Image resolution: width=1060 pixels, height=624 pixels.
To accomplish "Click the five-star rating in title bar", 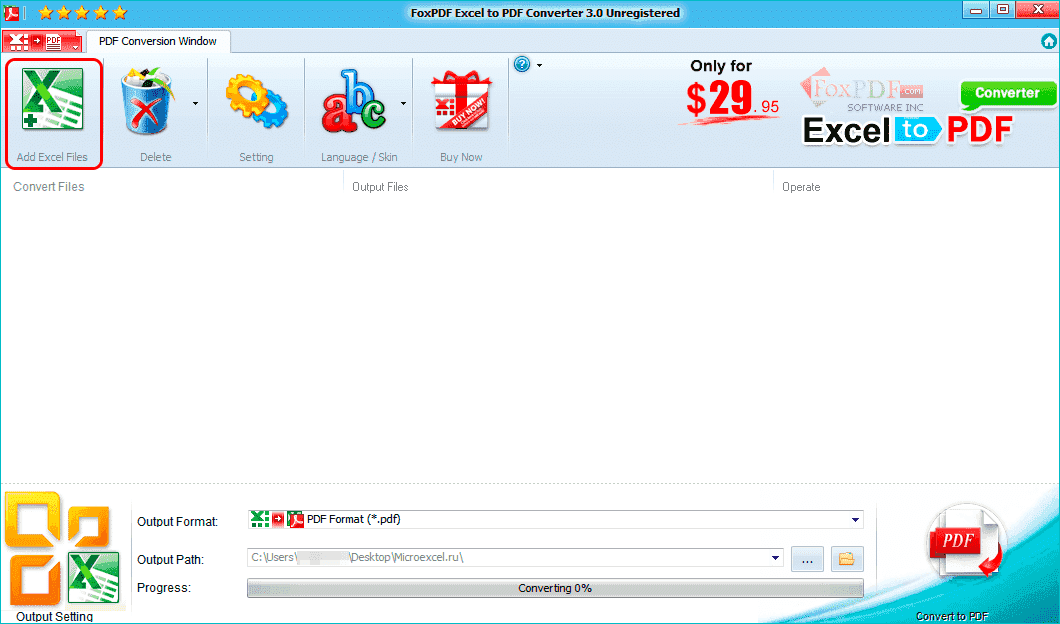I will [82, 12].
